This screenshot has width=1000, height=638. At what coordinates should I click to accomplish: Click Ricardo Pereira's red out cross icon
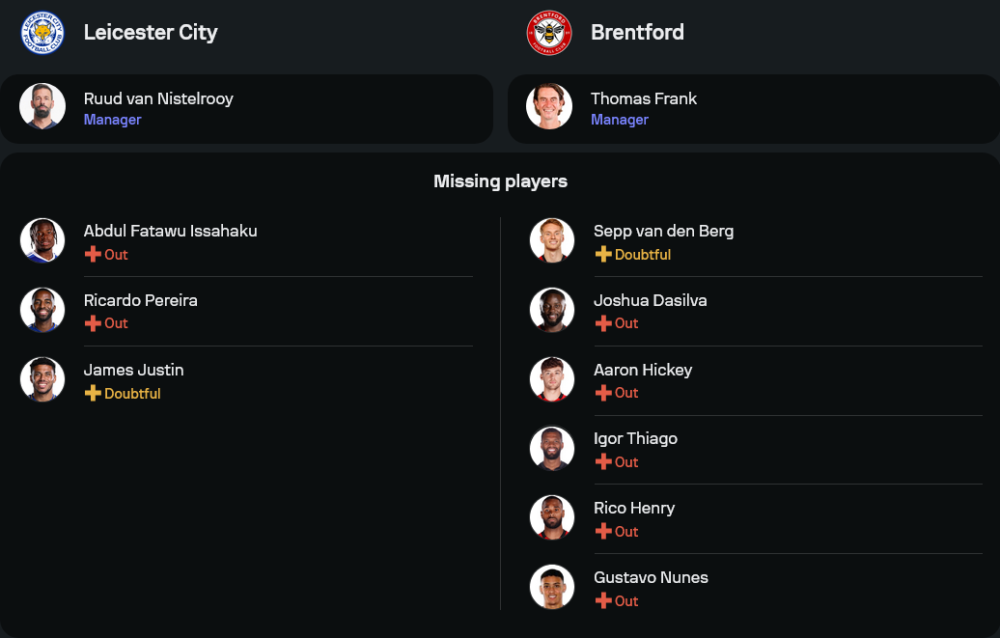tap(93, 323)
